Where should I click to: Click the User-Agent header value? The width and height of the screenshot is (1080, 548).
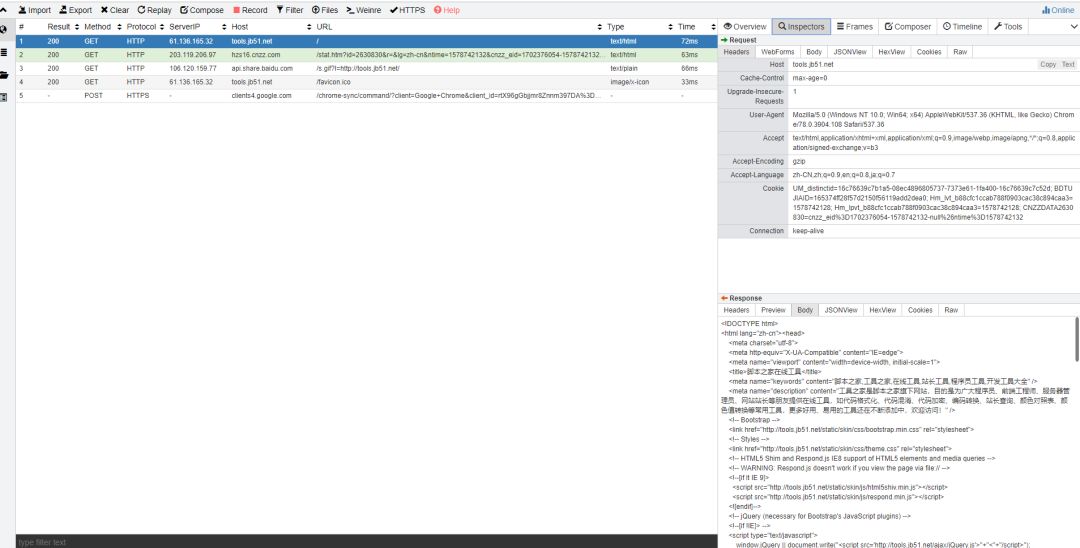point(933,119)
